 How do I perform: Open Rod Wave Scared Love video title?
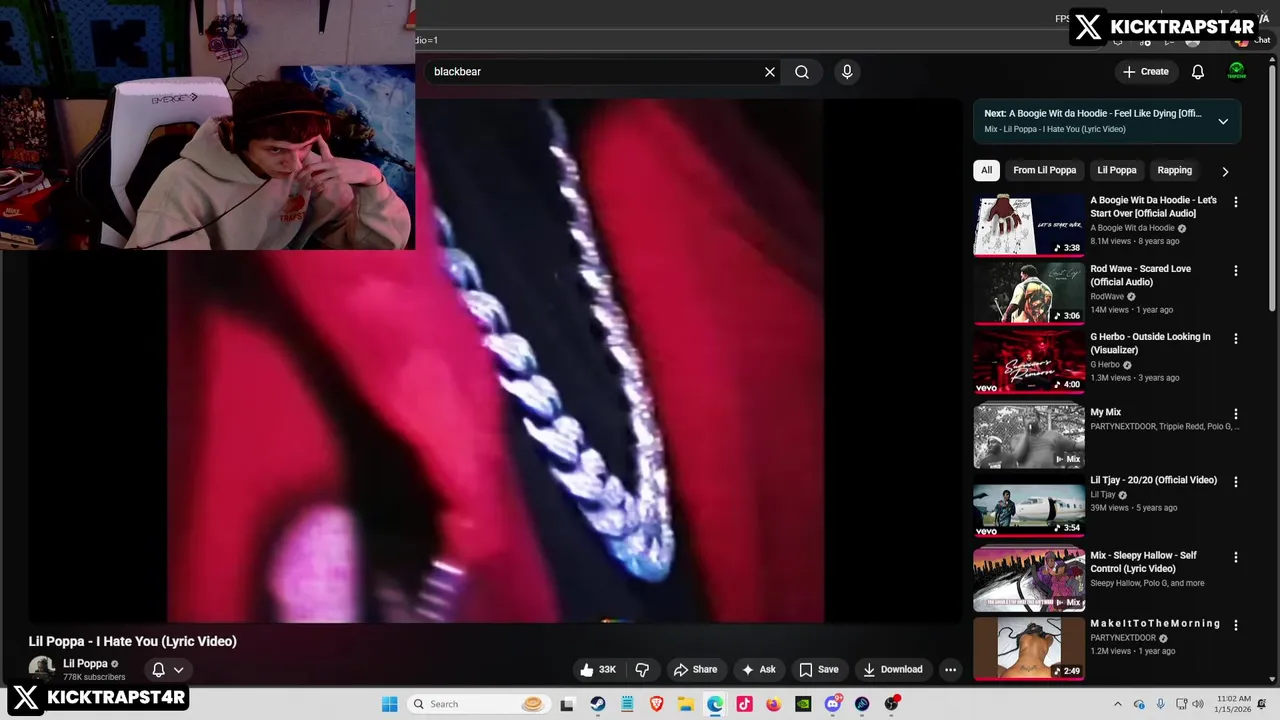pos(1140,275)
